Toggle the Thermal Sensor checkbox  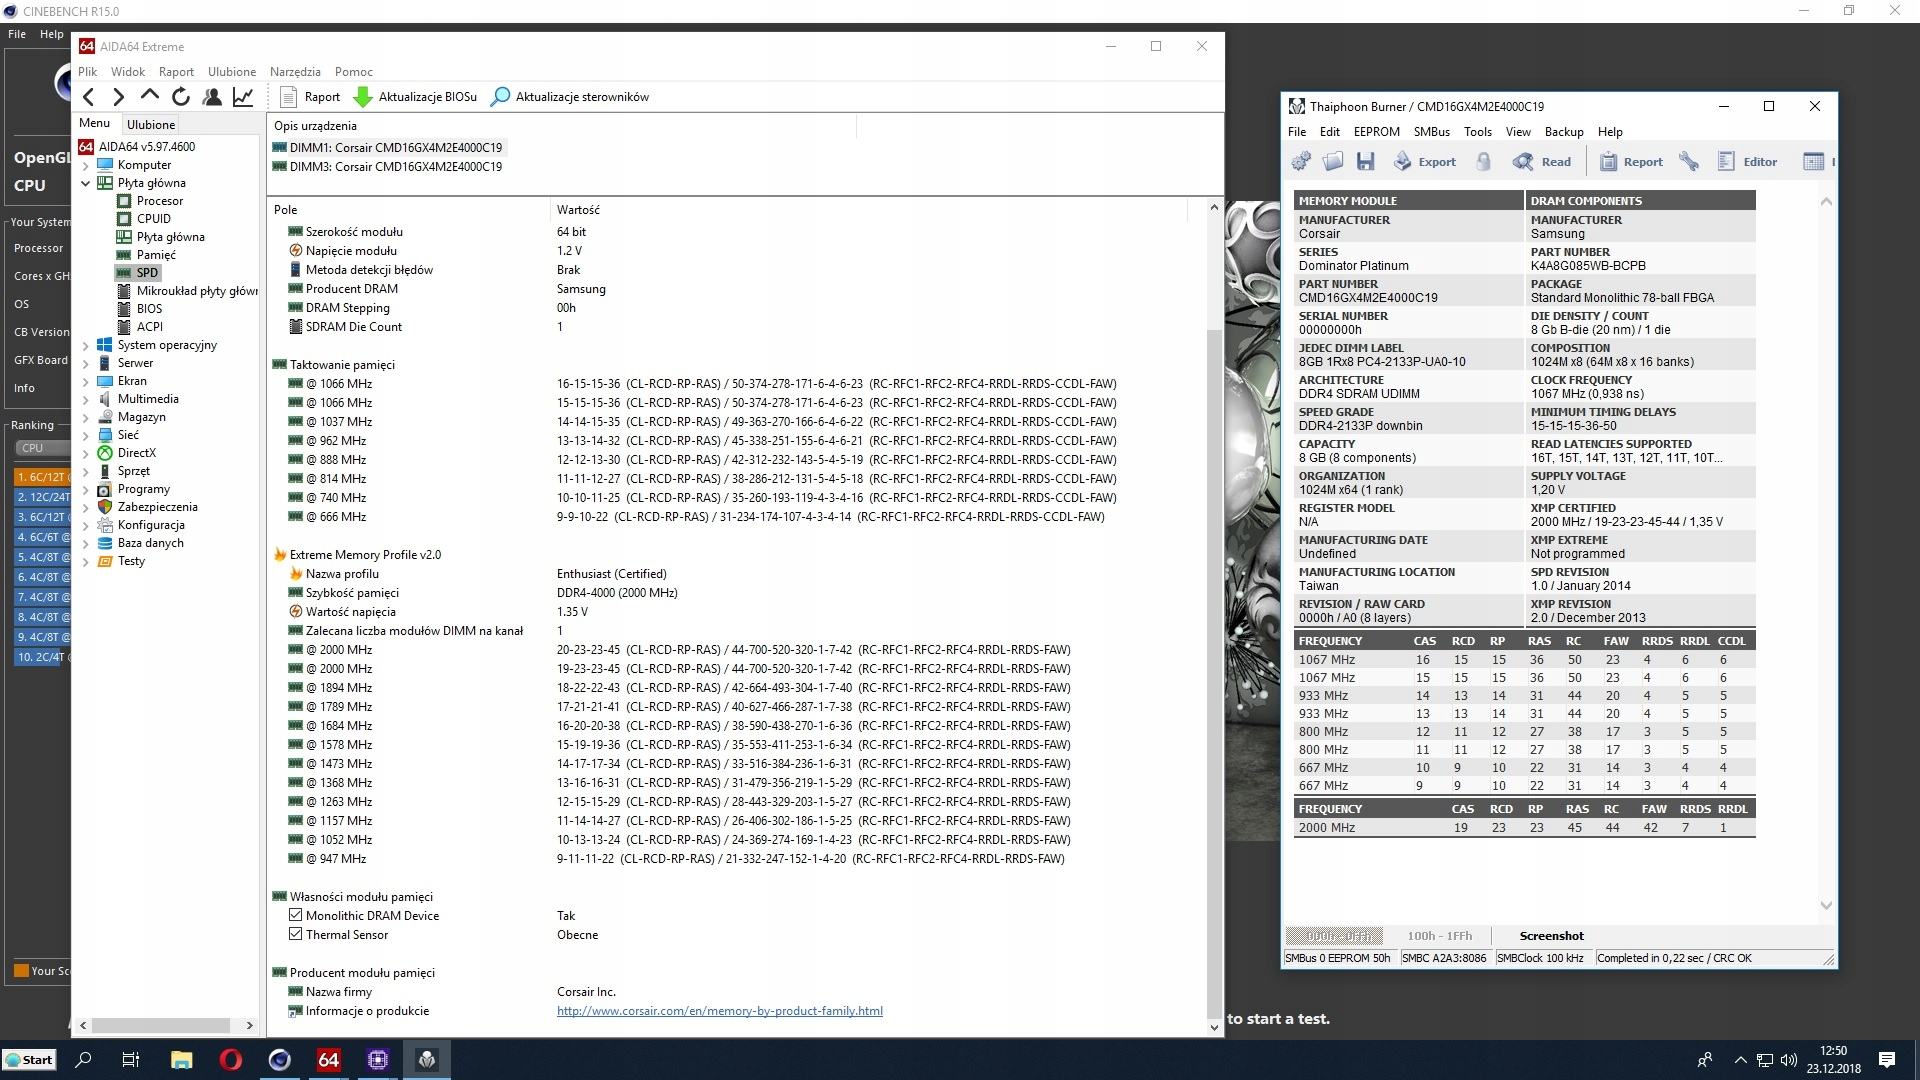pos(295,934)
